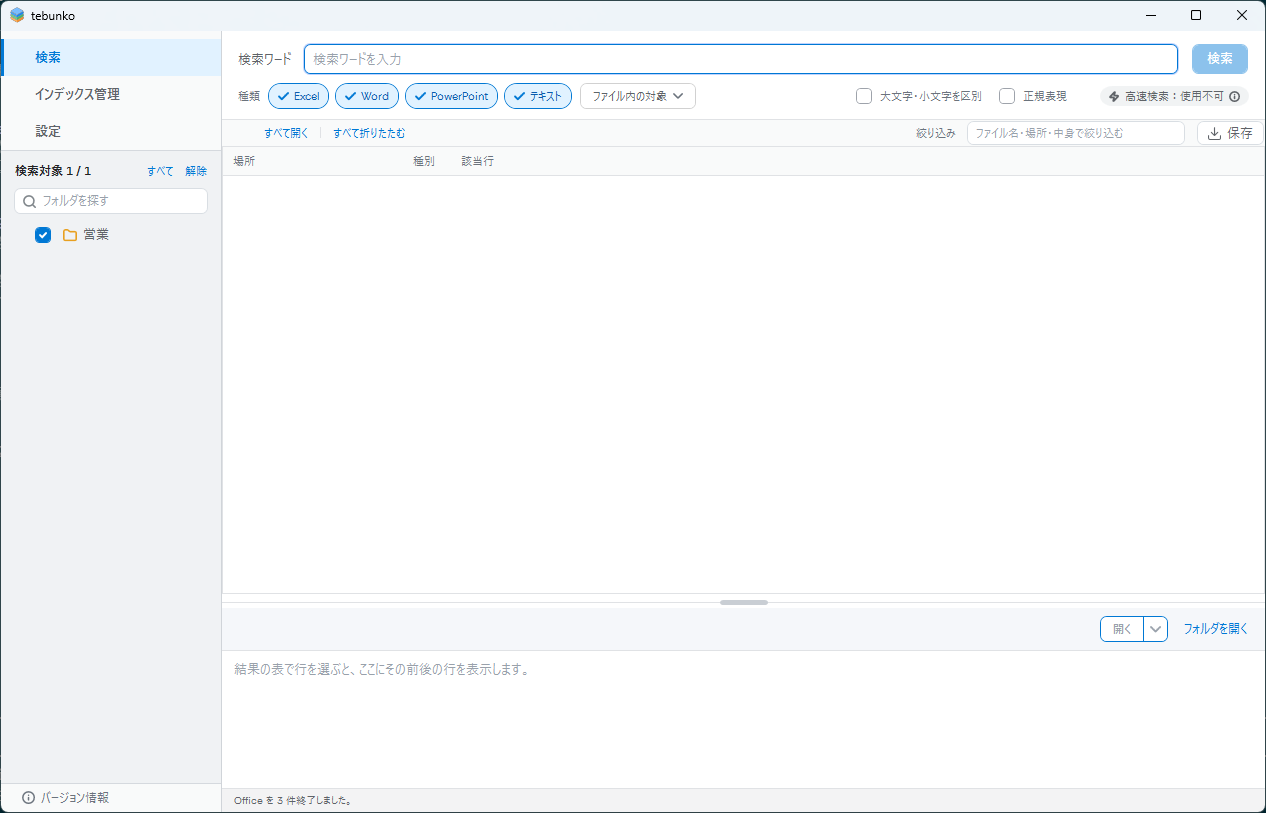This screenshot has width=1266, height=813.
Task: Click the 高速検索：使用不可 status badge
Action: coord(1174,97)
